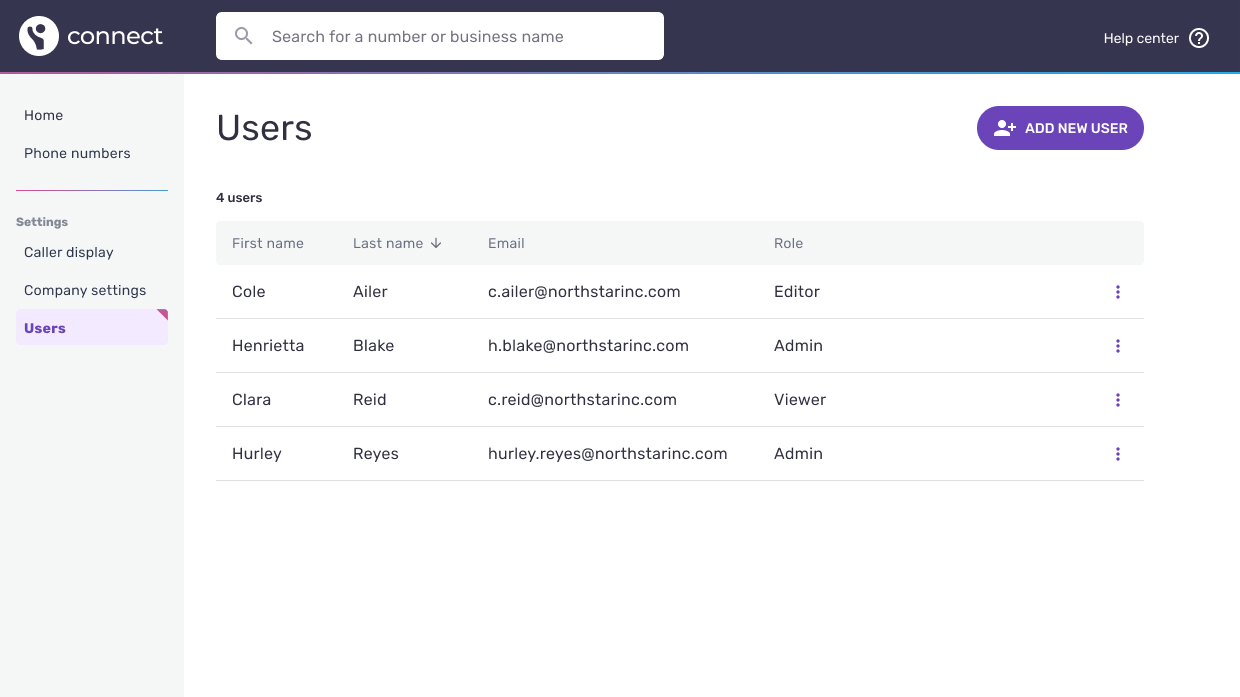Screen dimensions: 1240x697
Task: Click the Connect logo icon
Action: point(39,36)
